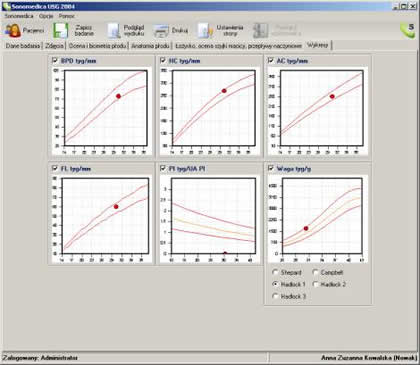Open the Pacjenci patients icon
This screenshot has width=420, height=365.
[13, 31]
